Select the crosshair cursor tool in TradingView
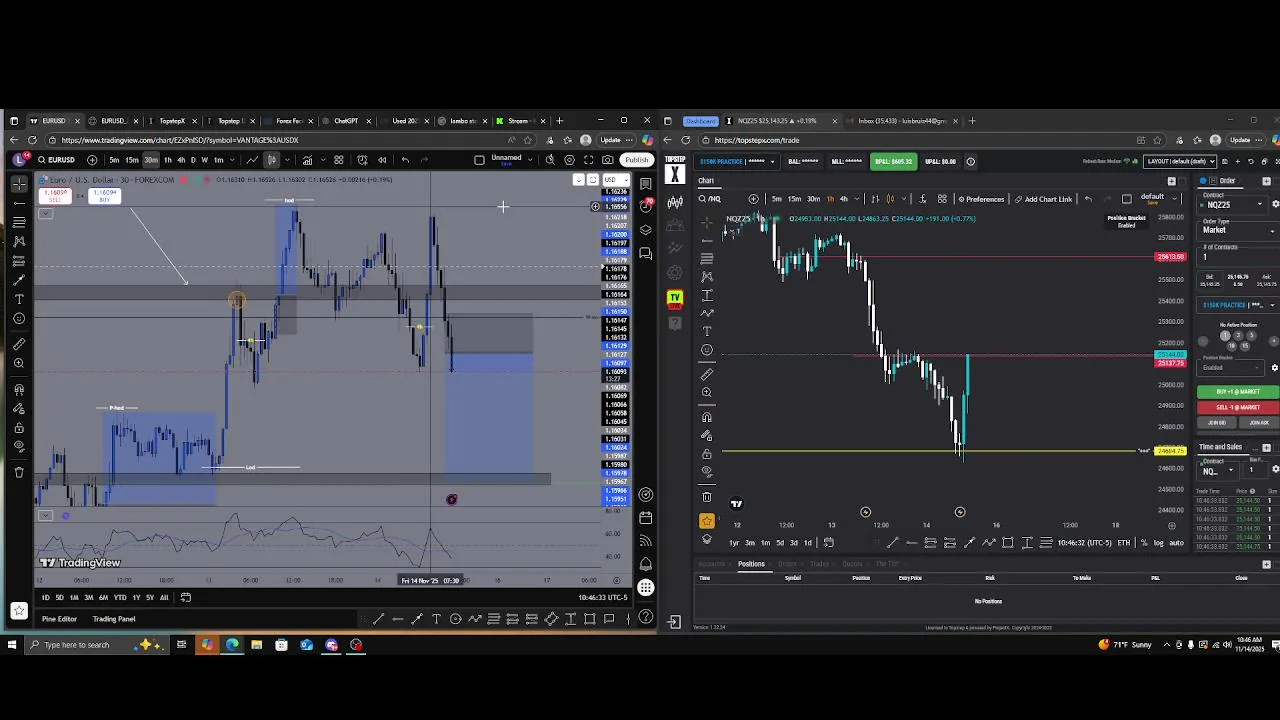 click(19, 183)
